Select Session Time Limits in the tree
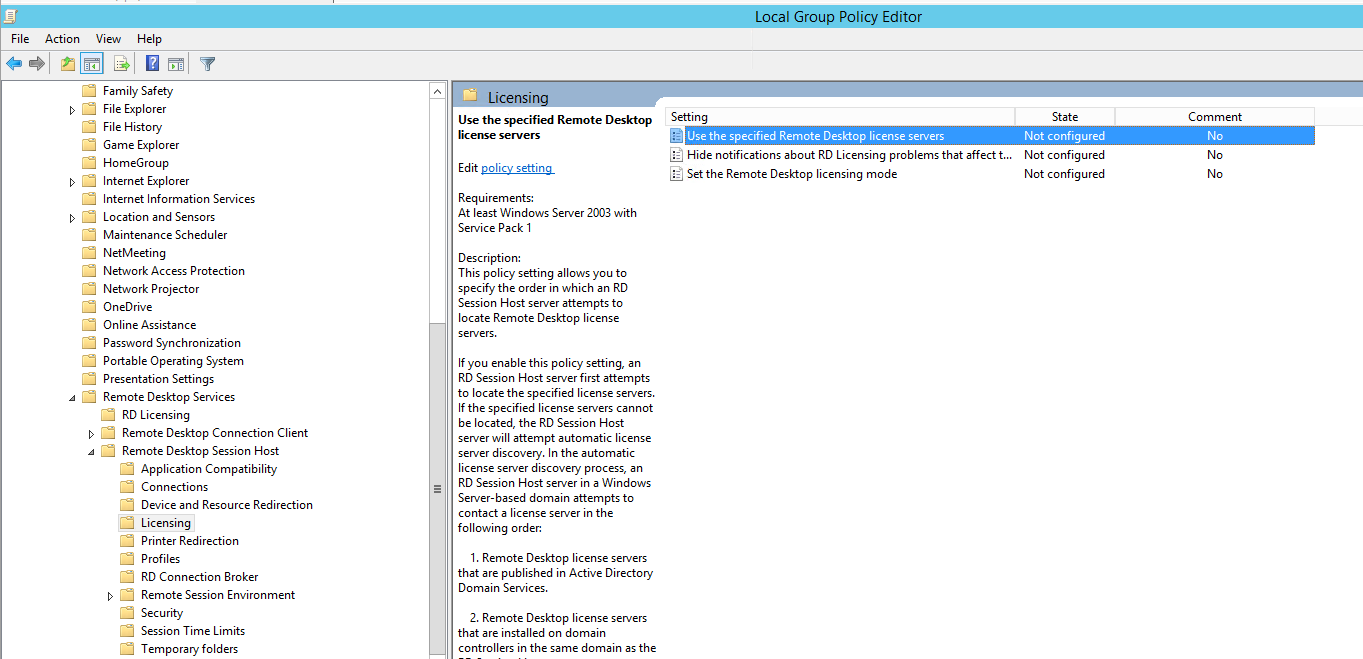The width and height of the screenshot is (1363, 659). (193, 631)
